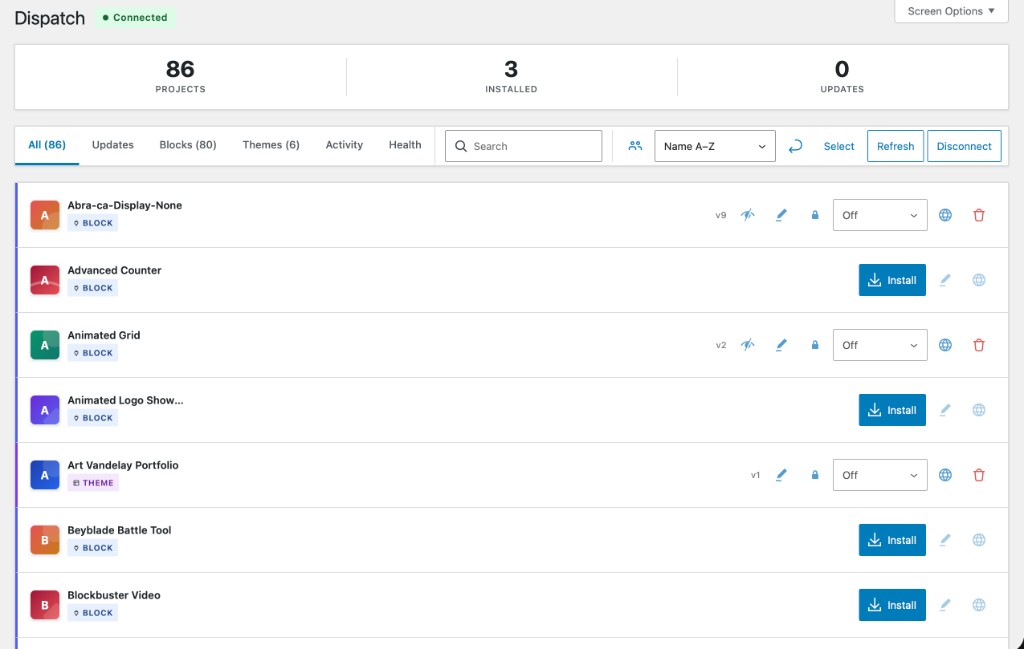The width and height of the screenshot is (1024, 649).
Task: Click the Animated Grid project name
Action: pyautogui.click(x=104, y=335)
